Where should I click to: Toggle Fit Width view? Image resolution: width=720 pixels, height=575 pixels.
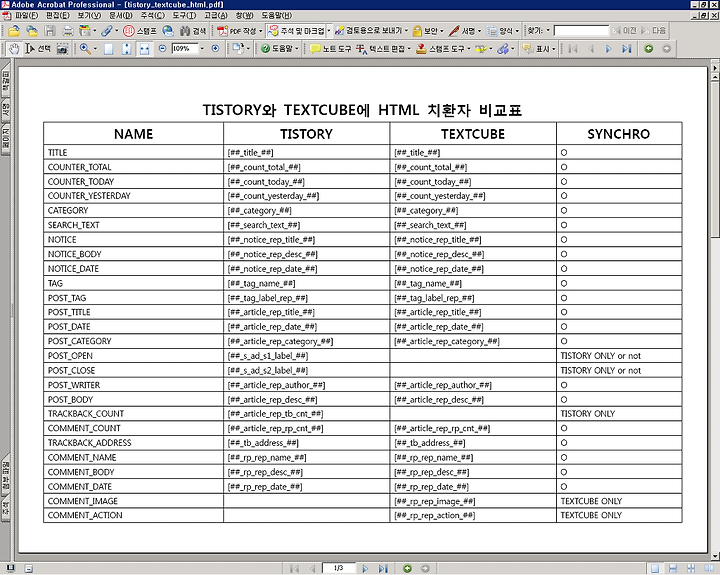click(144, 49)
